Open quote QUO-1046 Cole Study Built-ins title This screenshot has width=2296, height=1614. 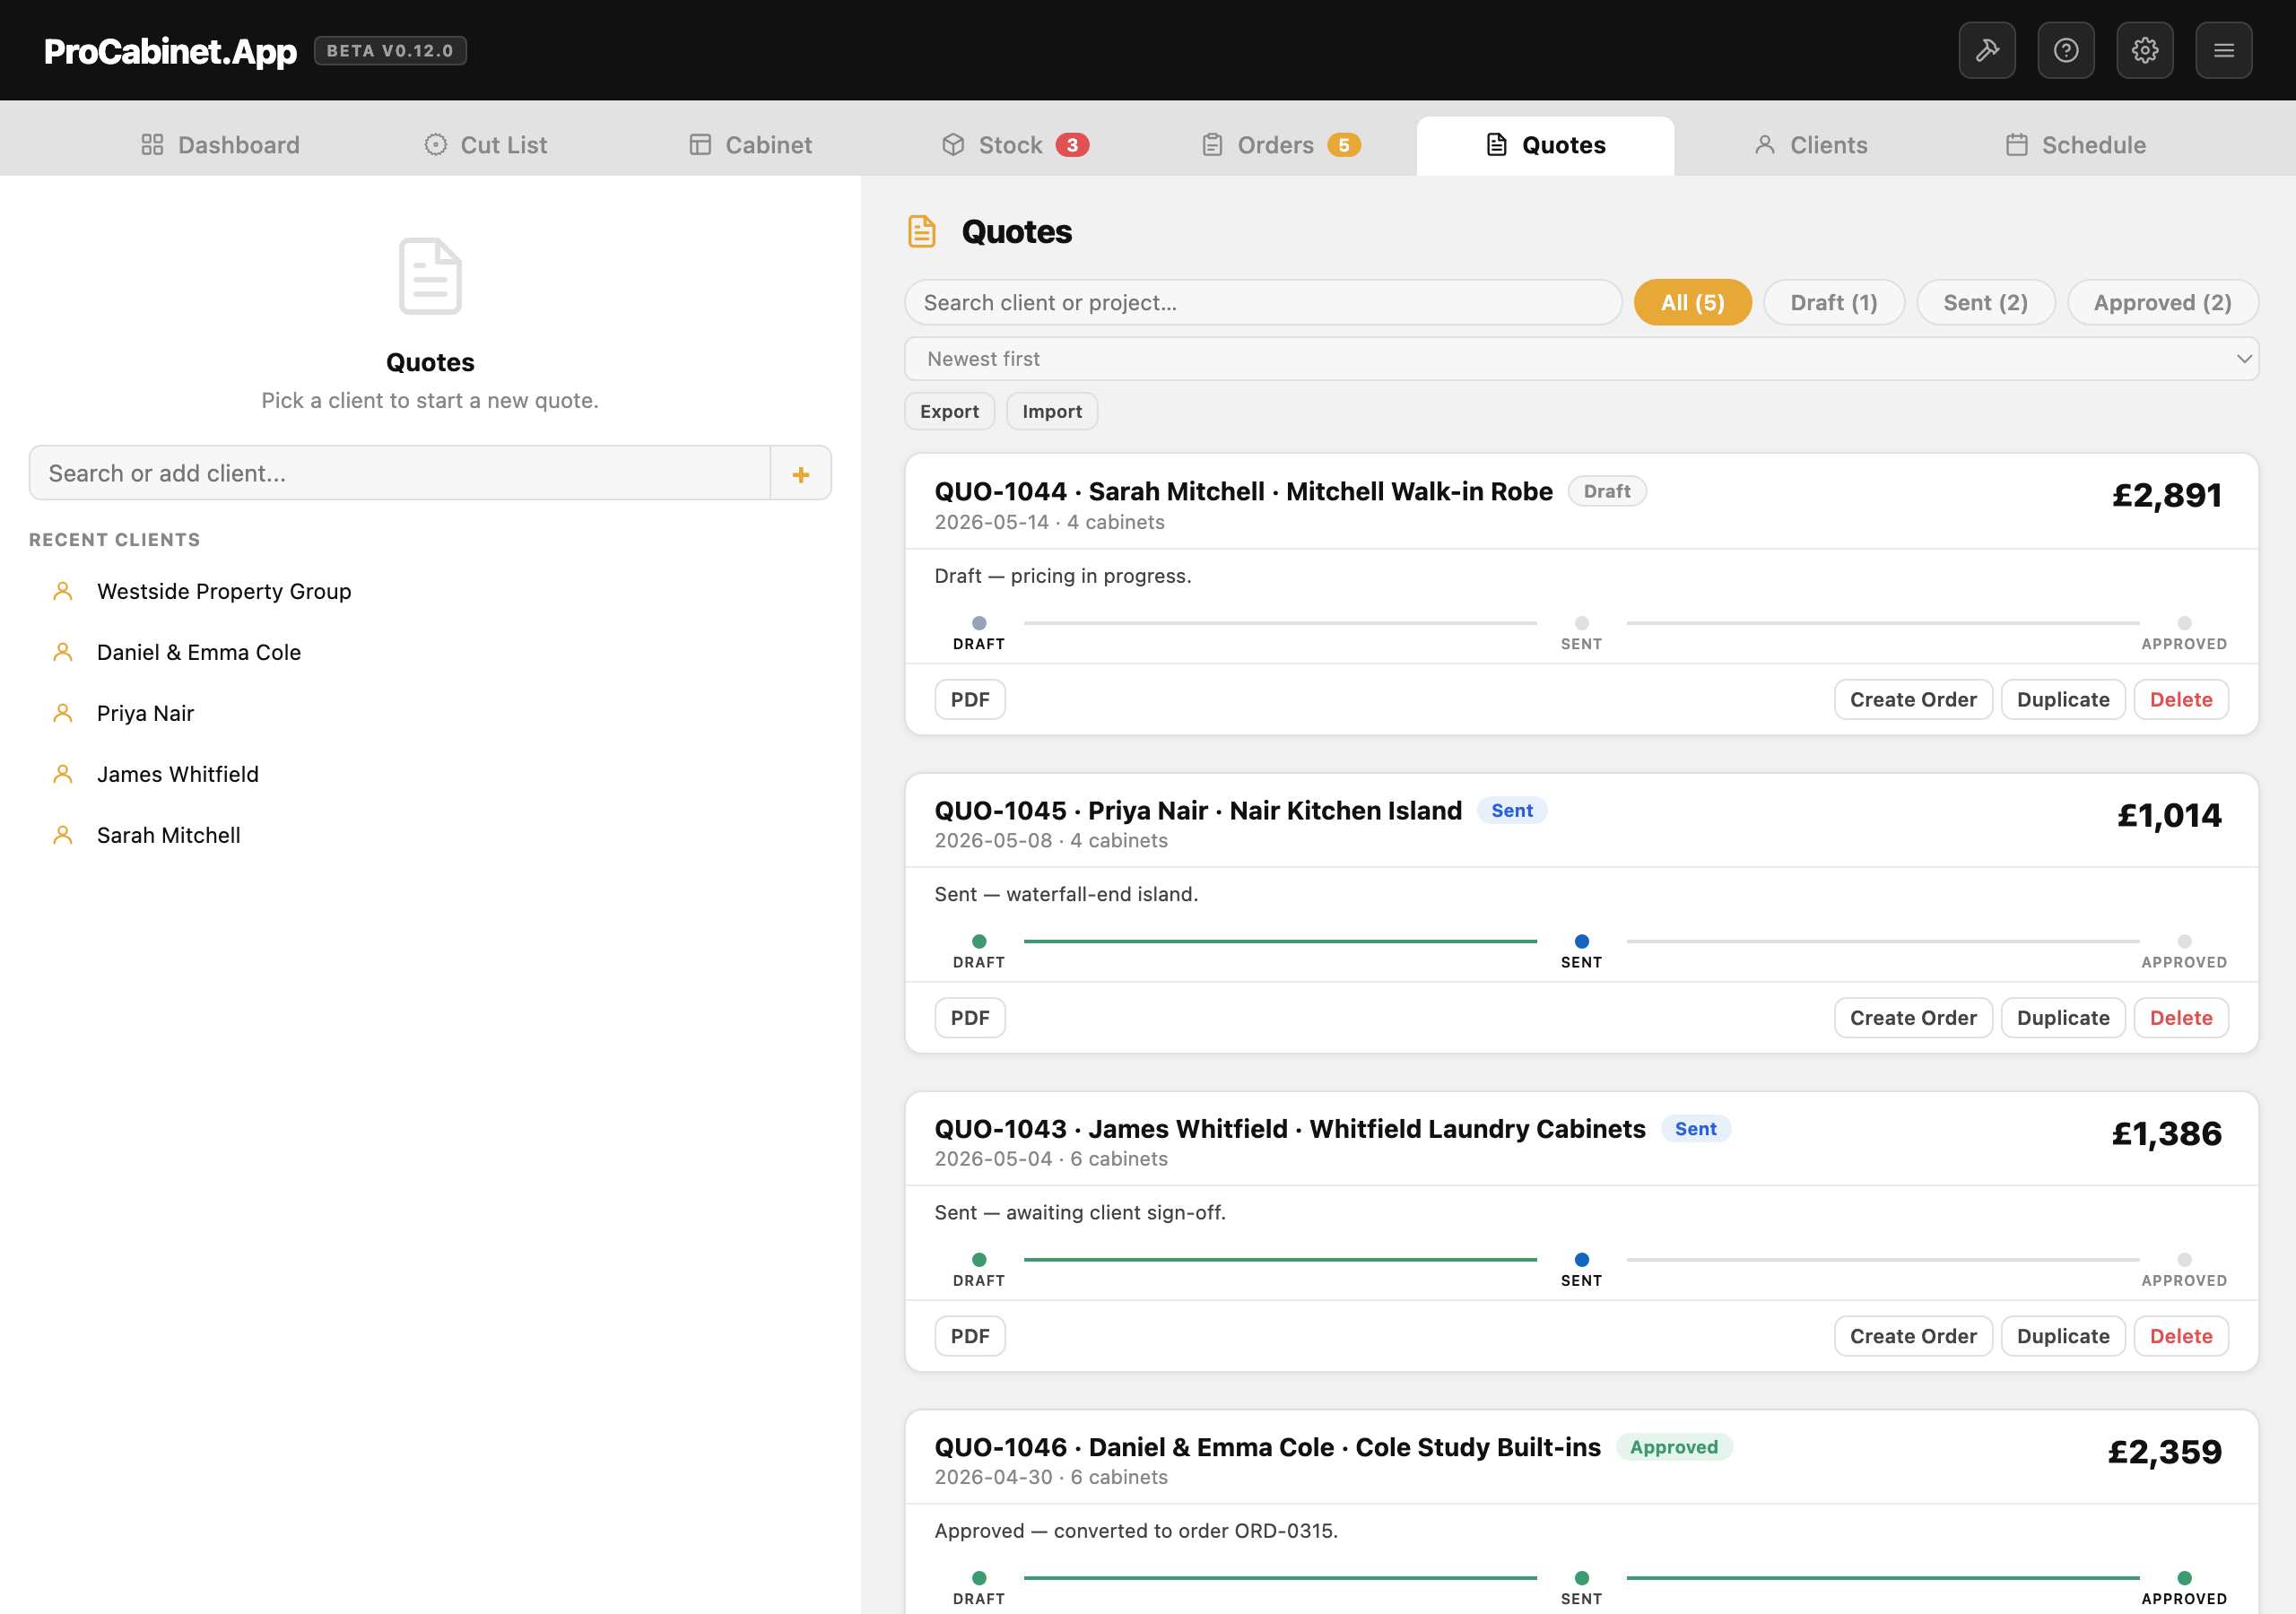click(x=1267, y=1447)
